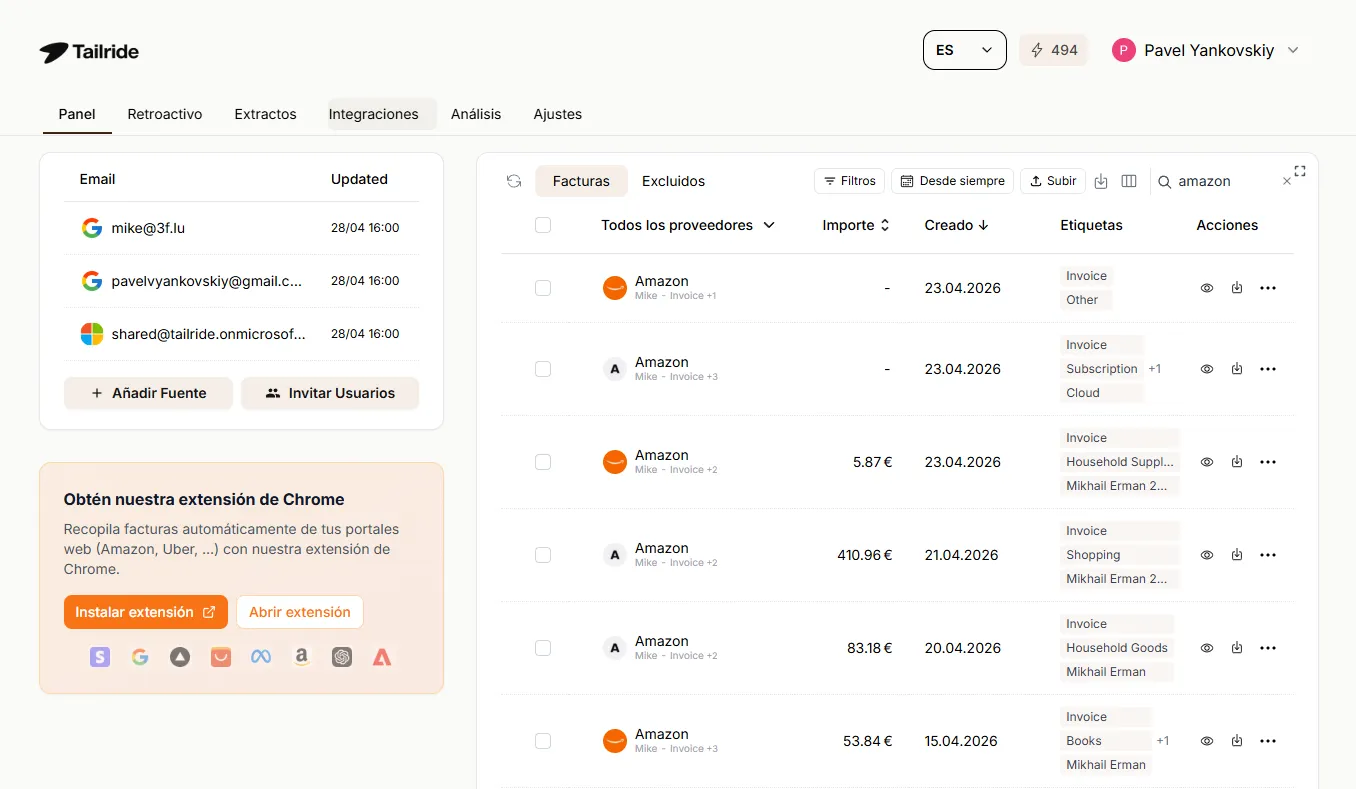Click the 494 credits badge

pos(1053,50)
